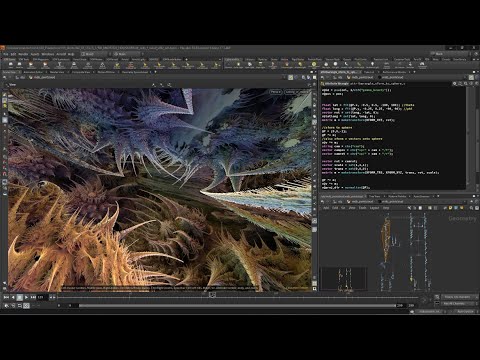The height and width of the screenshot is (360, 480).
Task: Play the animation forward
Action: tap(26, 297)
